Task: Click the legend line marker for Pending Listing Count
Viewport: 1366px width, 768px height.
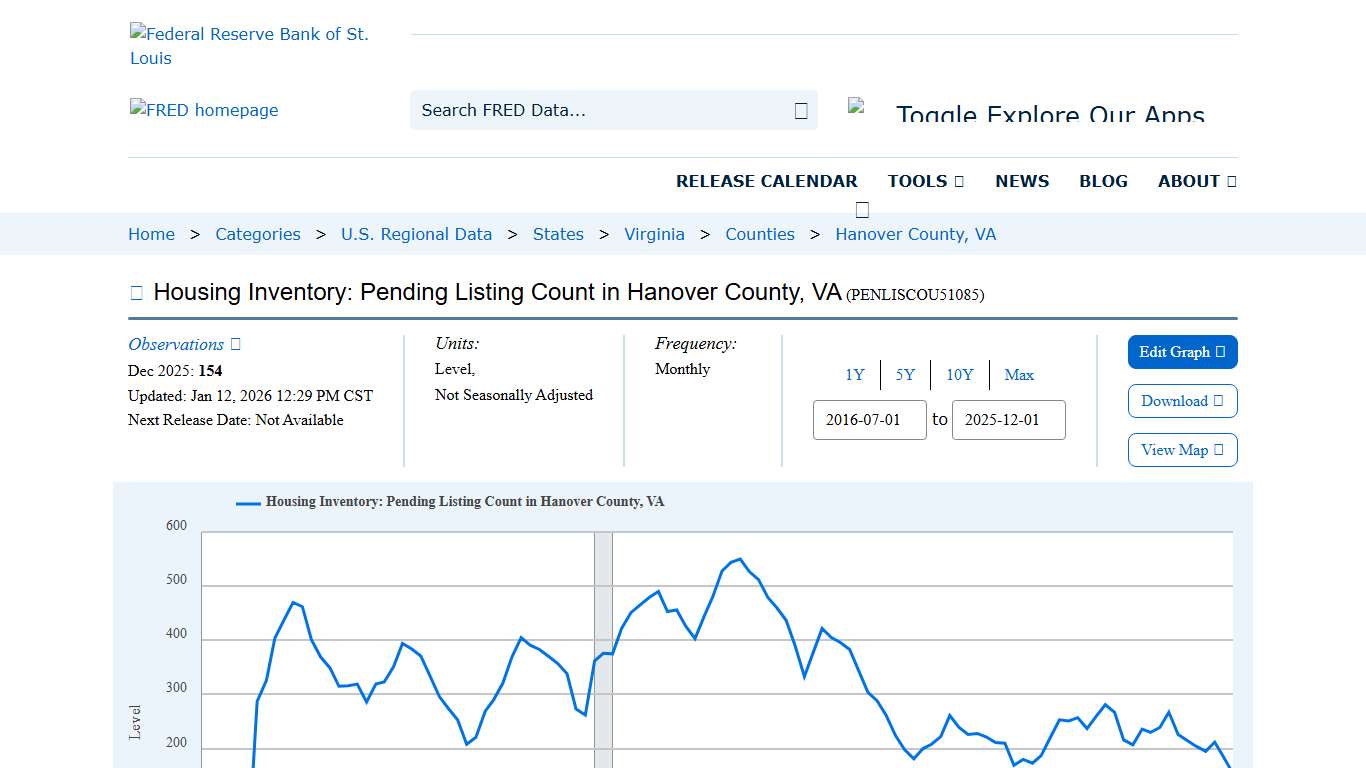Action: [x=246, y=502]
